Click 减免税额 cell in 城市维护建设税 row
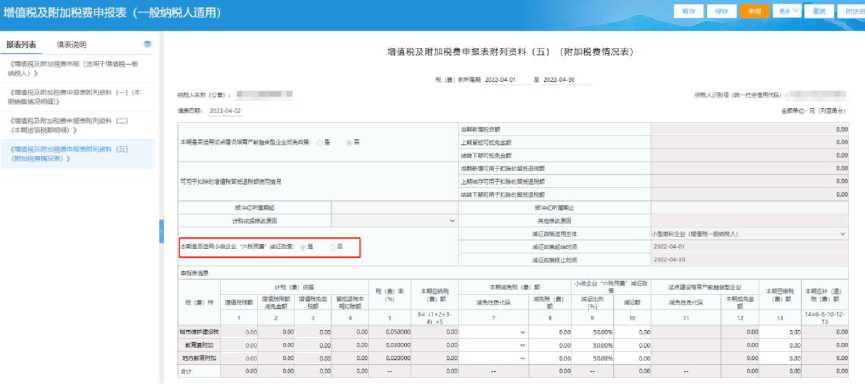The height and width of the screenshot is (384, 865). 551,332
